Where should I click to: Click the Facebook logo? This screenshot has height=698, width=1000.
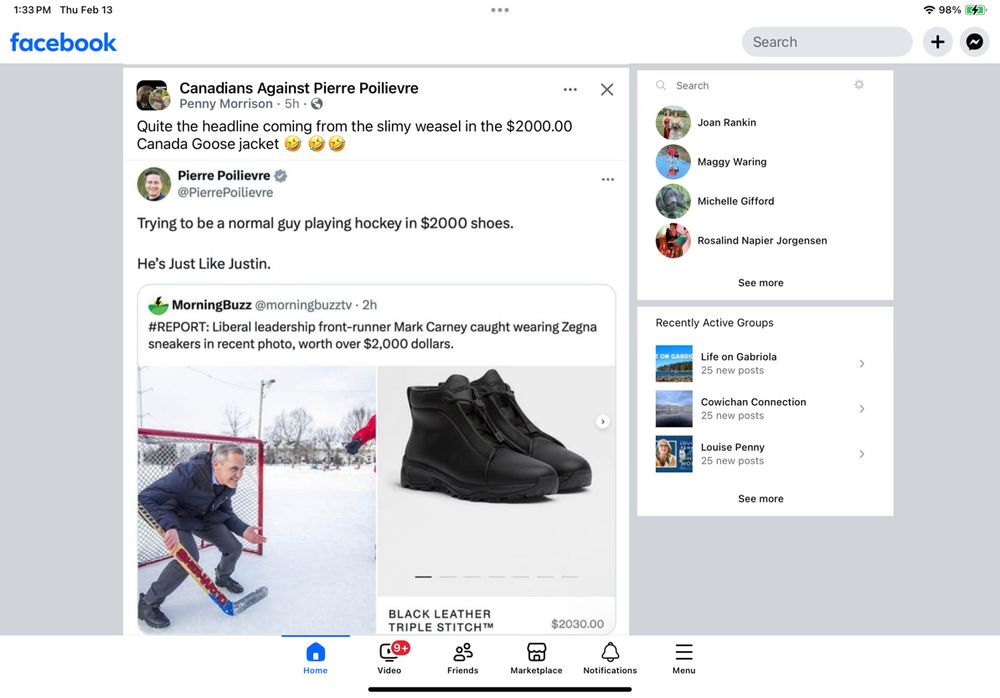pos(63,42)
